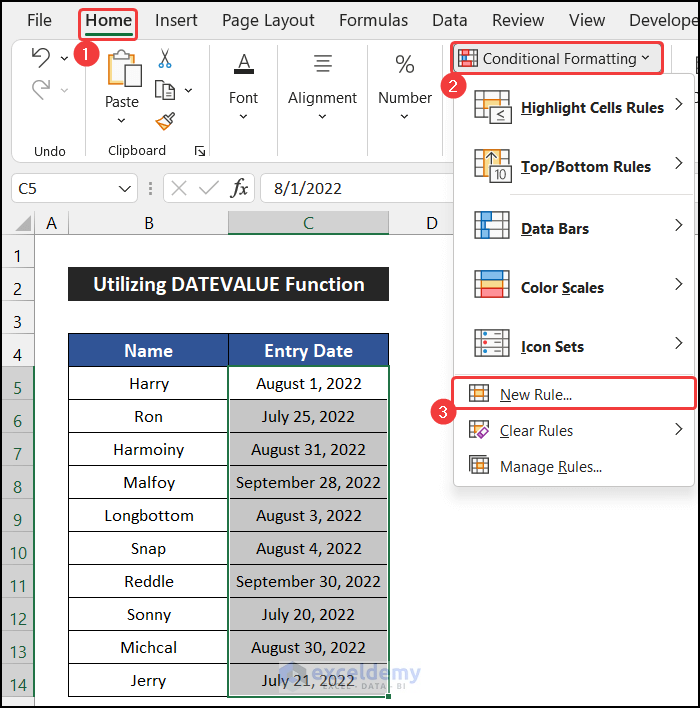Click the Data Bars icon
The image size is (700, 708).
[x=492, y=225]
